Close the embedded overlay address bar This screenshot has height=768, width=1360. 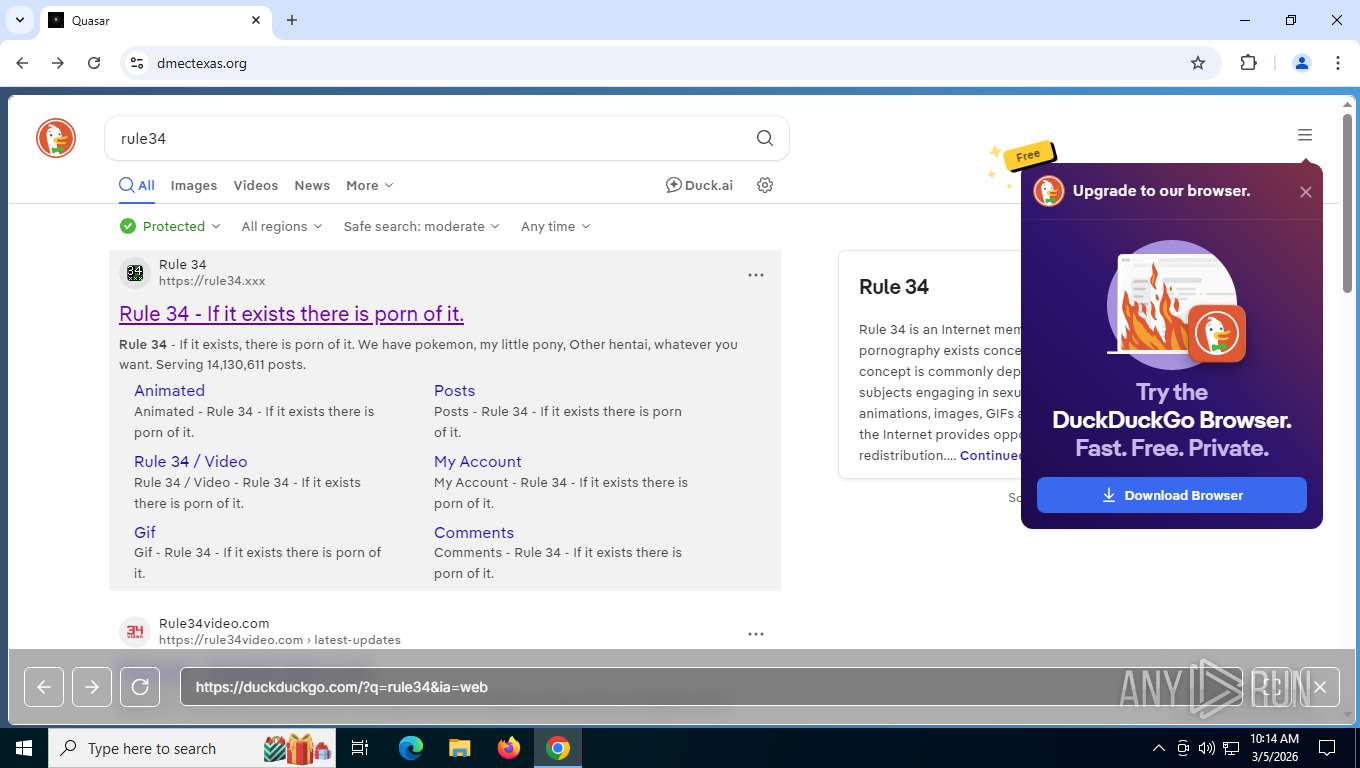click(1320, 687)
